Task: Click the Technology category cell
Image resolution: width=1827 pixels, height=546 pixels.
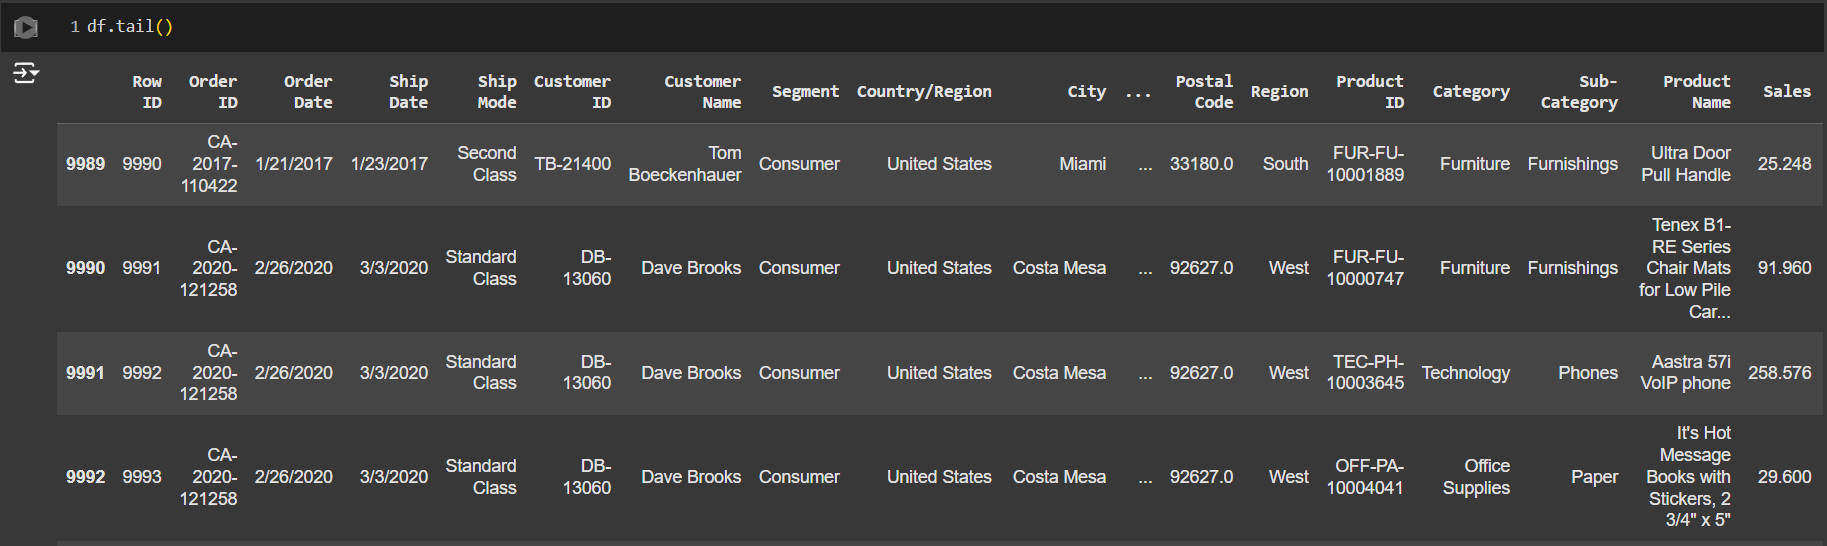Action: click(1465, 373)
